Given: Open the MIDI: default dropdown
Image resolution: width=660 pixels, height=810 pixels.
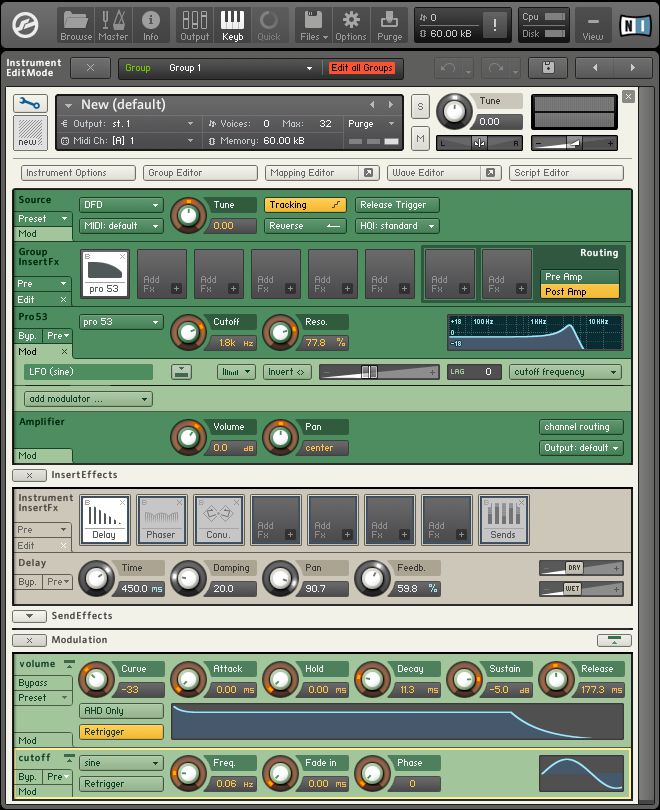Looking at the screenshot, I should click(x=121, y=226).
